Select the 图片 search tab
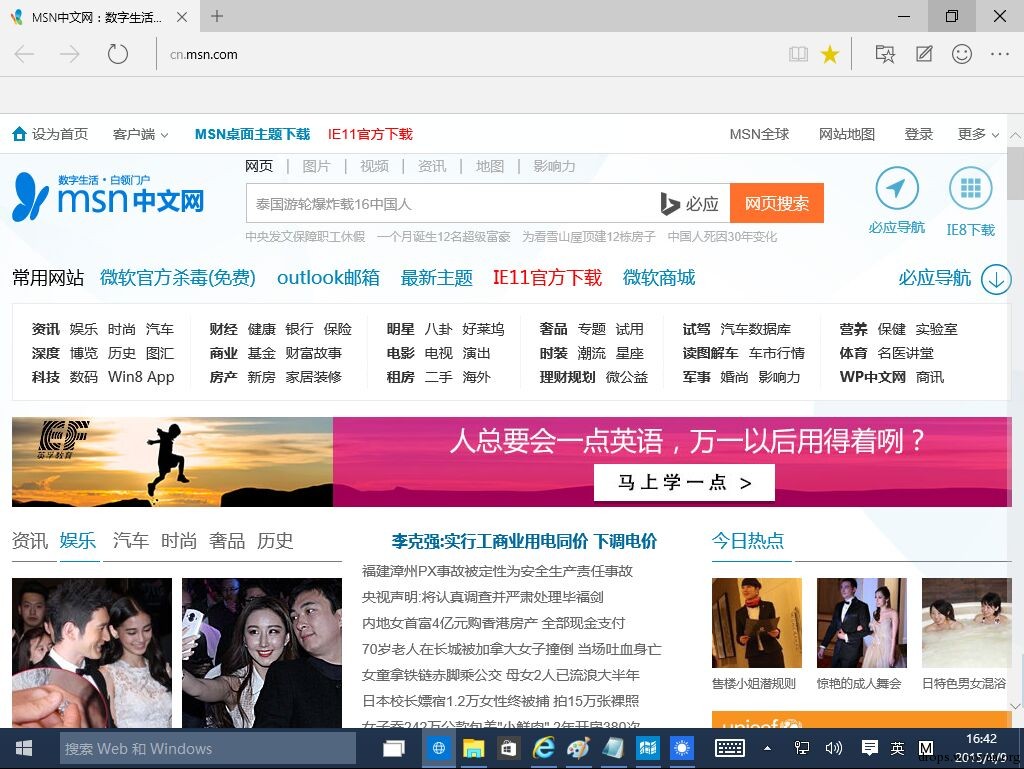The width and height of the screenshot is (1024, 769). tap(316, 166)
